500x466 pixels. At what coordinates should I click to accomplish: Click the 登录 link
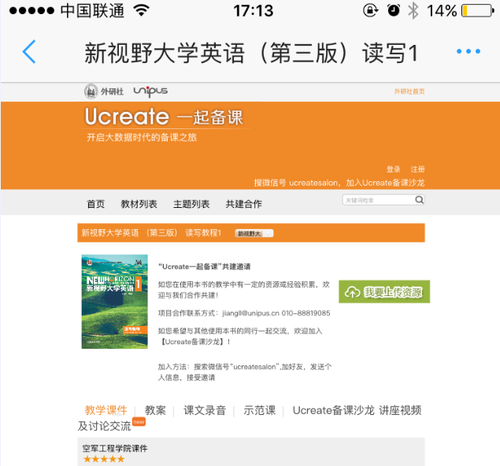click(x=393, y=169)
